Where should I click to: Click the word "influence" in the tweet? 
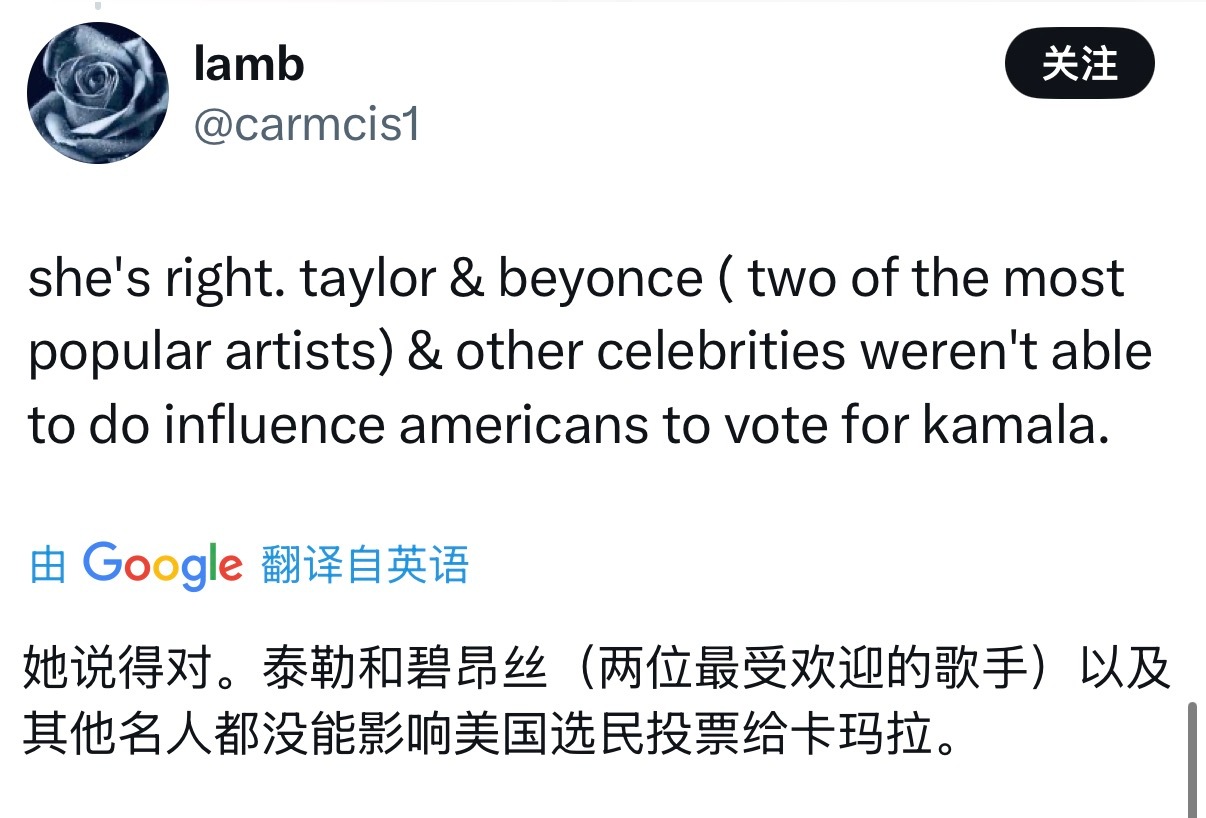[x=275, y=425]
